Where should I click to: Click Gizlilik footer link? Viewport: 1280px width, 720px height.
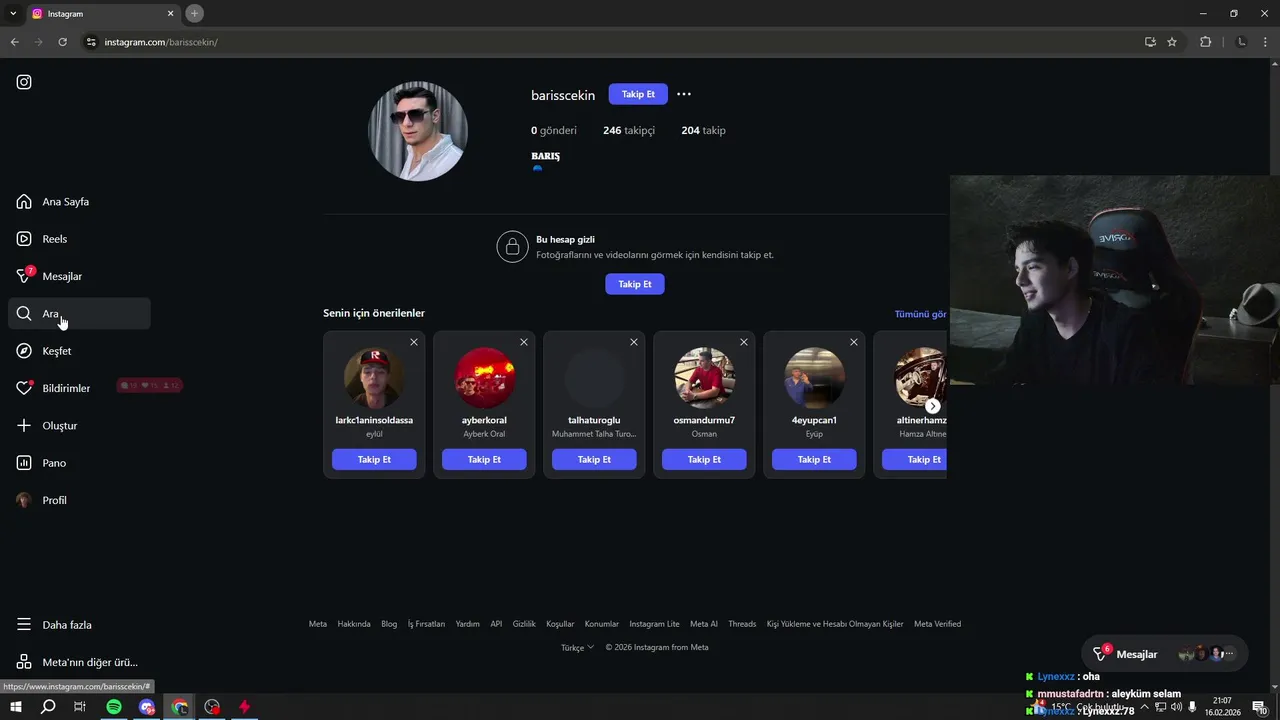pyautogui.click(x=524, y=624)
